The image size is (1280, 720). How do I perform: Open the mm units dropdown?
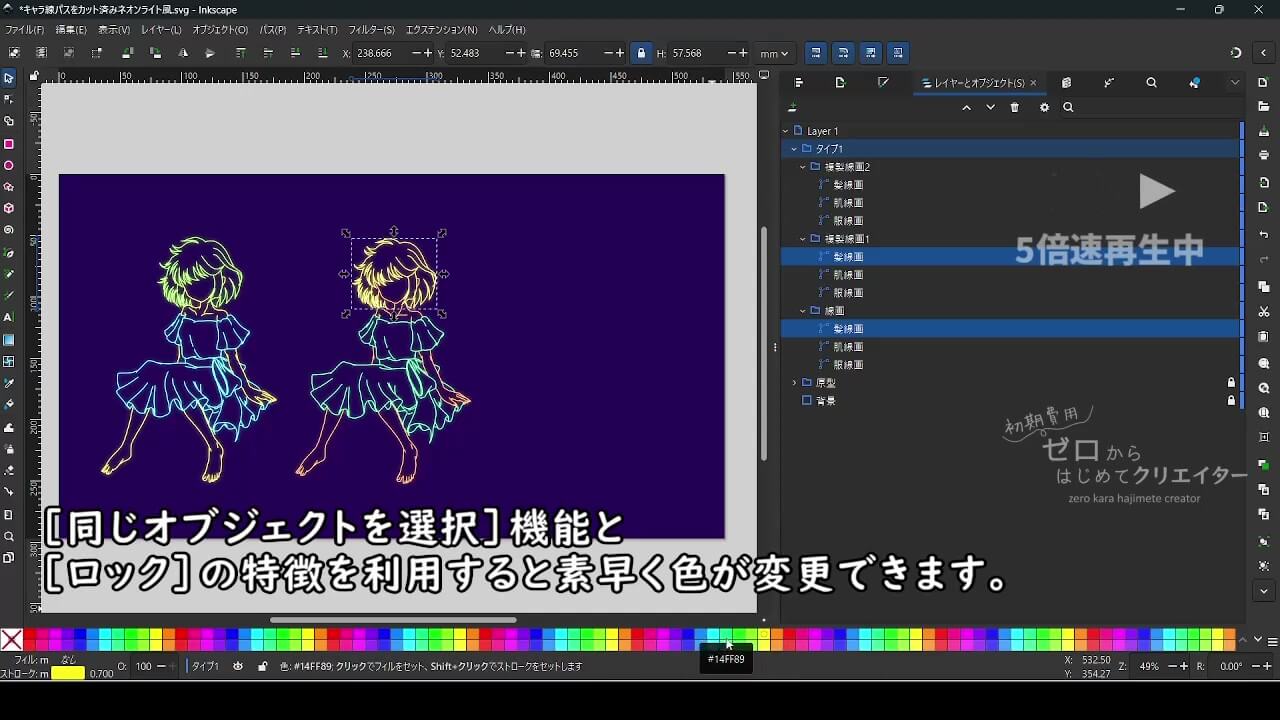[773, 53]
